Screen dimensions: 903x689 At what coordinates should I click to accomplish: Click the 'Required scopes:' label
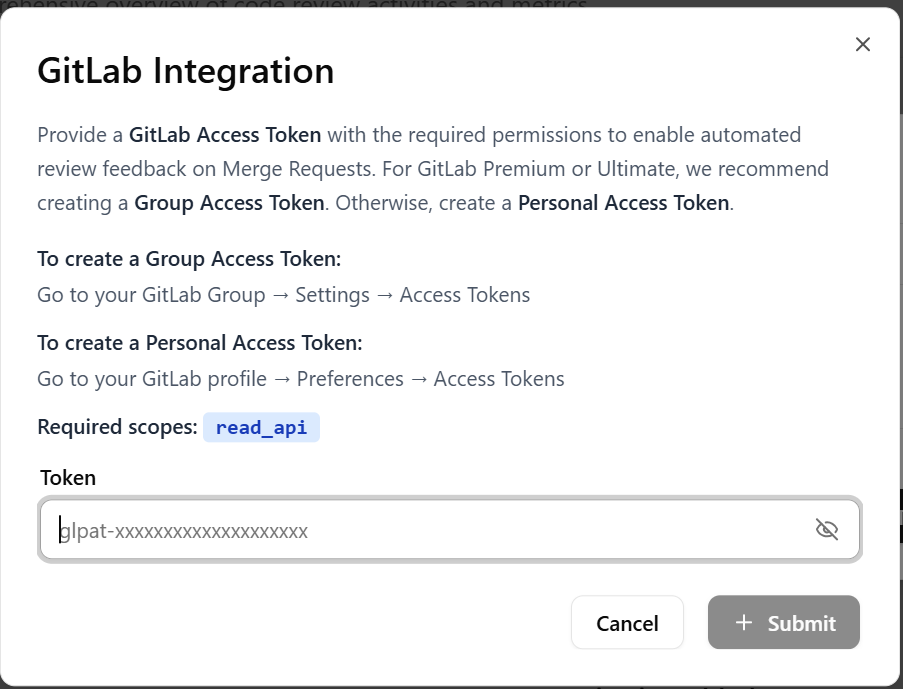(x=117, y=427)
